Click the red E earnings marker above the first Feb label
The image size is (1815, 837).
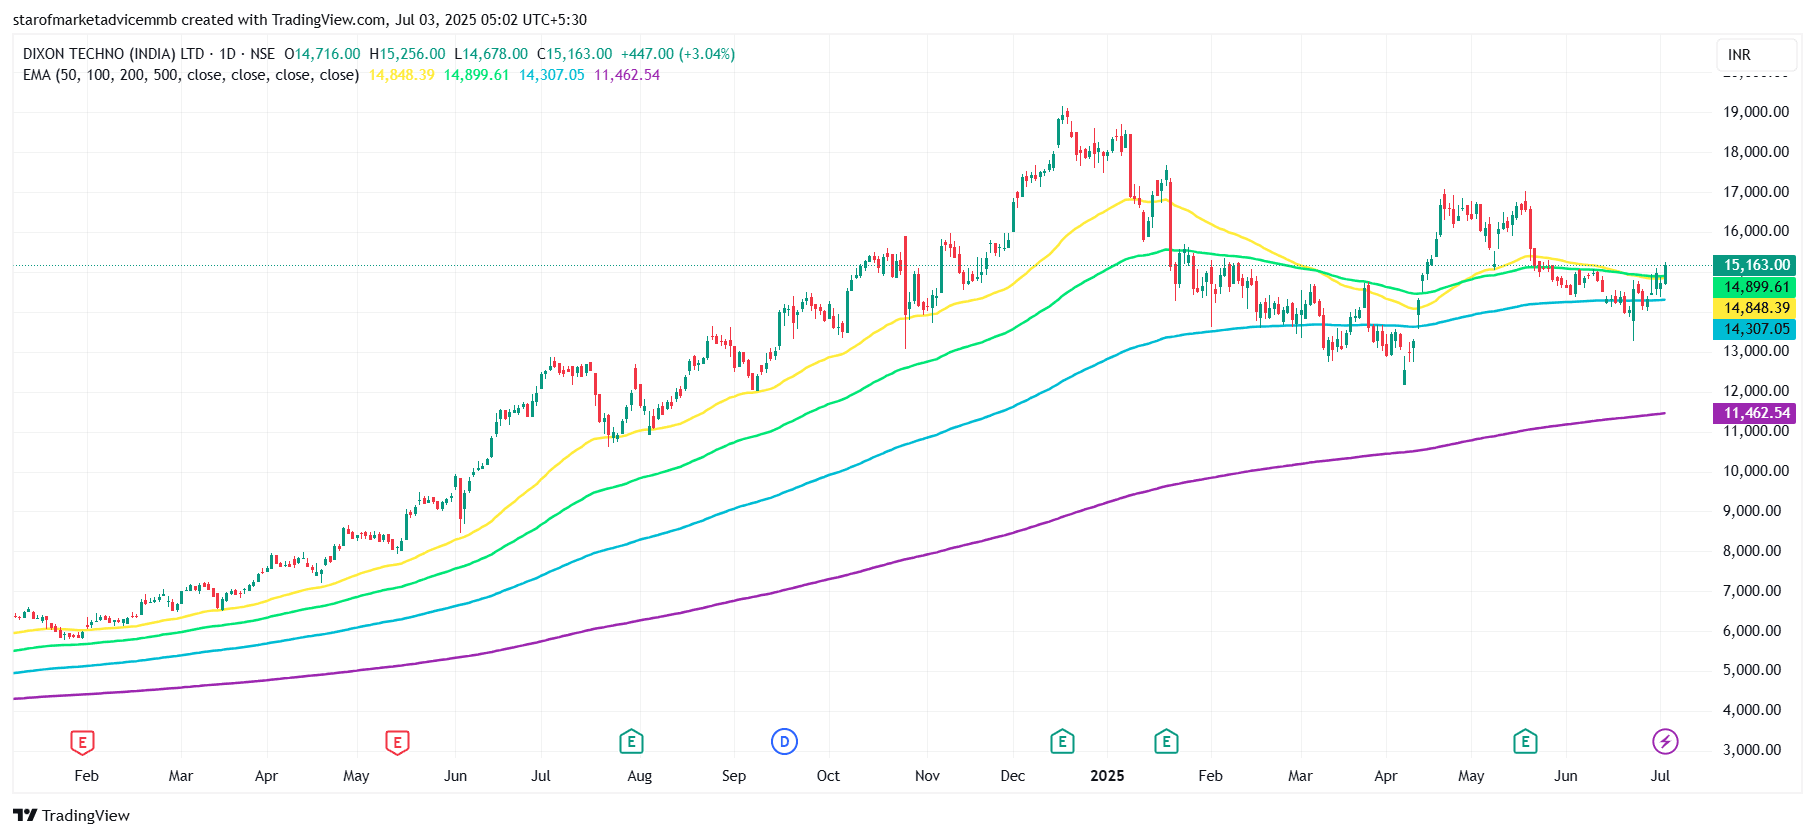(82, 742)
